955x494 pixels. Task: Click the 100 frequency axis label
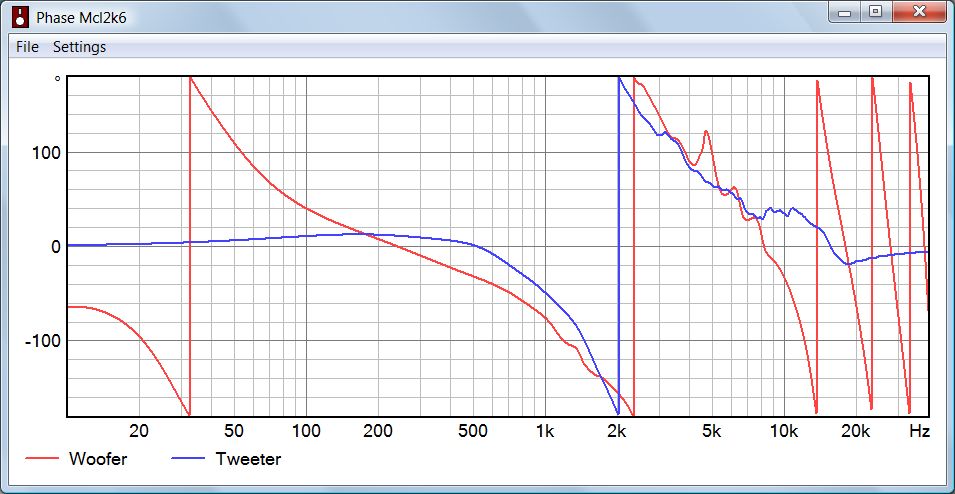point(306,431)
